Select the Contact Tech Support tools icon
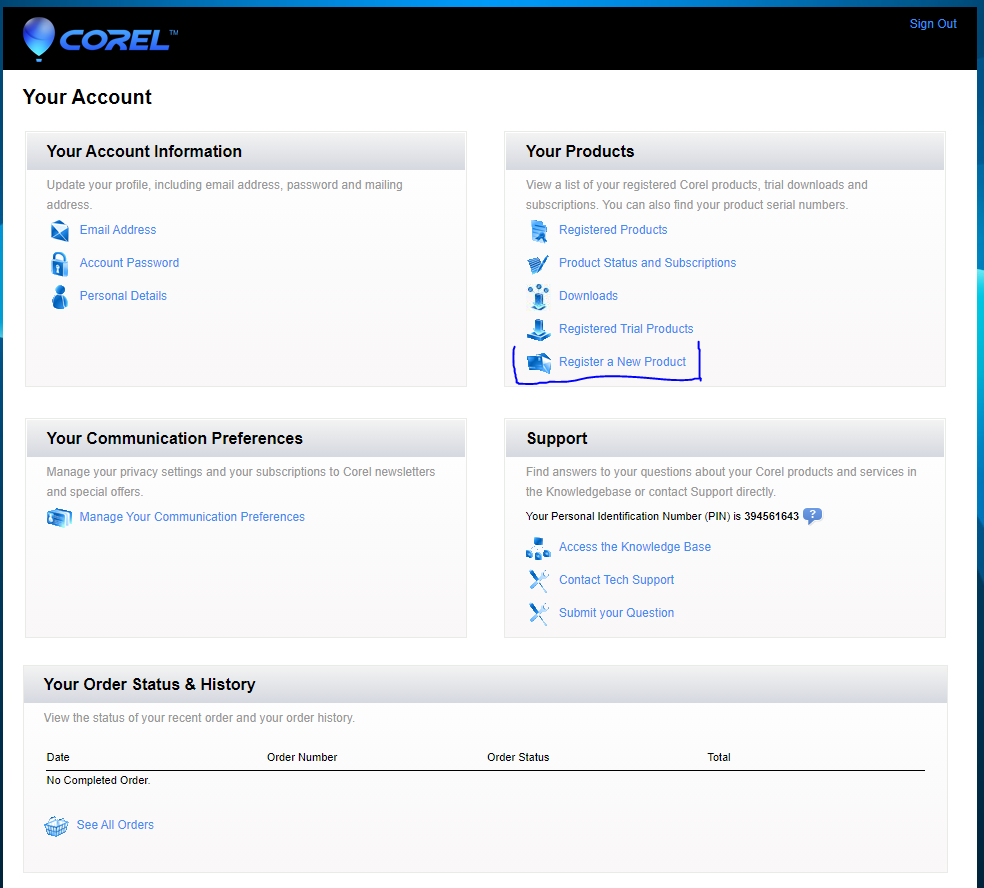The image size is (984, 888). [538, 580]
